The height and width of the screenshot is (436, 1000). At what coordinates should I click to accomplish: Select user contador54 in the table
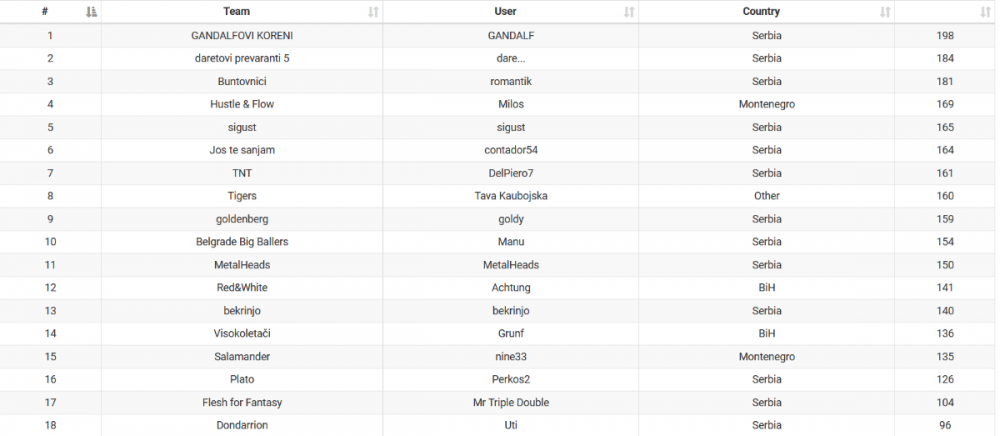[x=510, y=150]
